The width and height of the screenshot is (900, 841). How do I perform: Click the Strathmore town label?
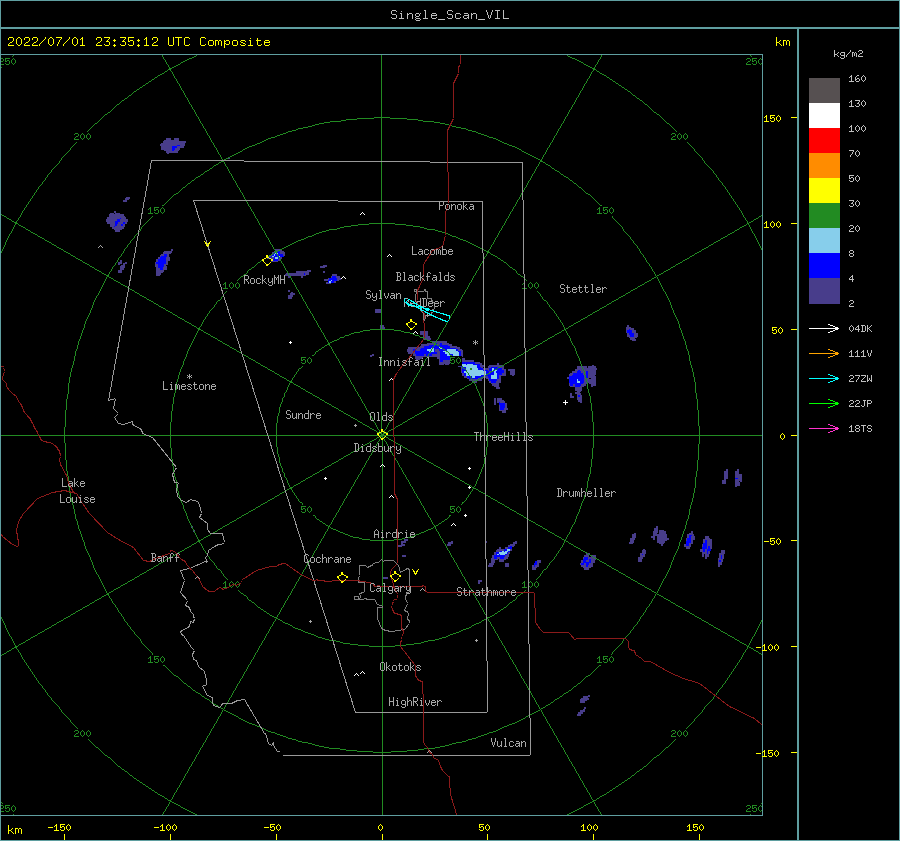pos(486,592)
